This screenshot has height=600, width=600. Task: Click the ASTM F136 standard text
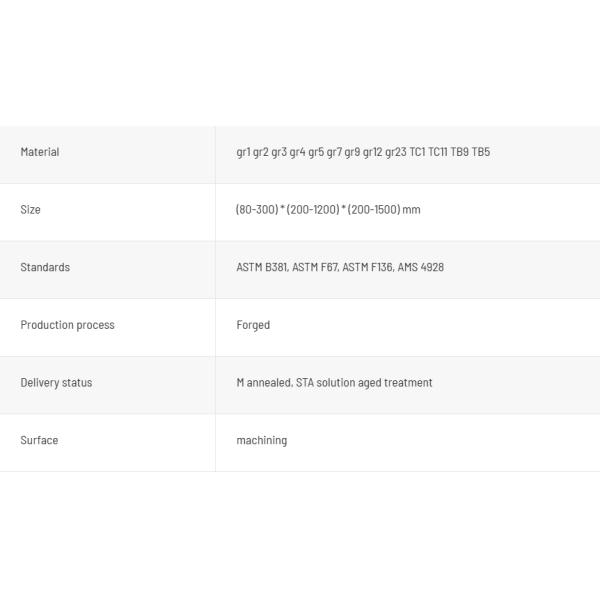click(367, 267)
